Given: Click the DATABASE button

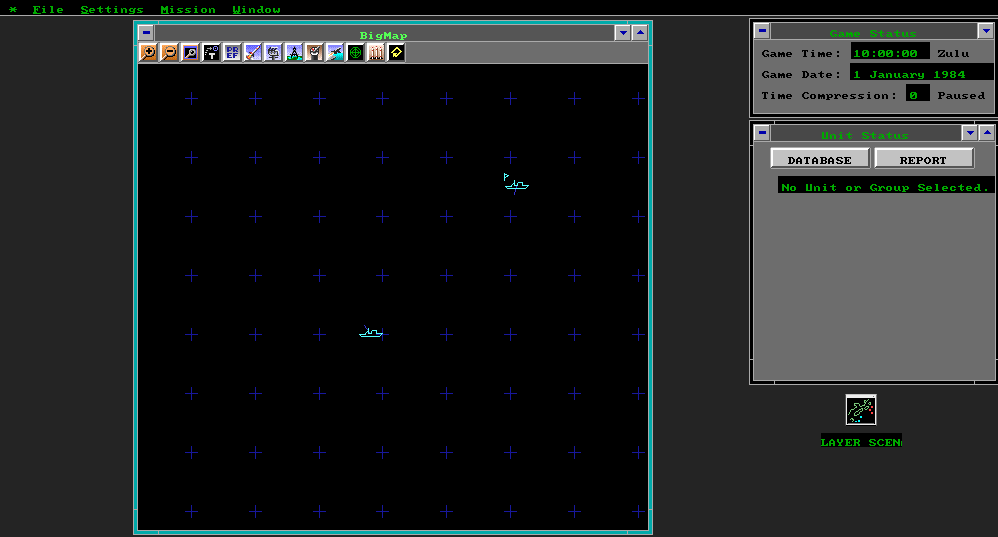Looking at the screenshot, I should (x=820, y=158).
